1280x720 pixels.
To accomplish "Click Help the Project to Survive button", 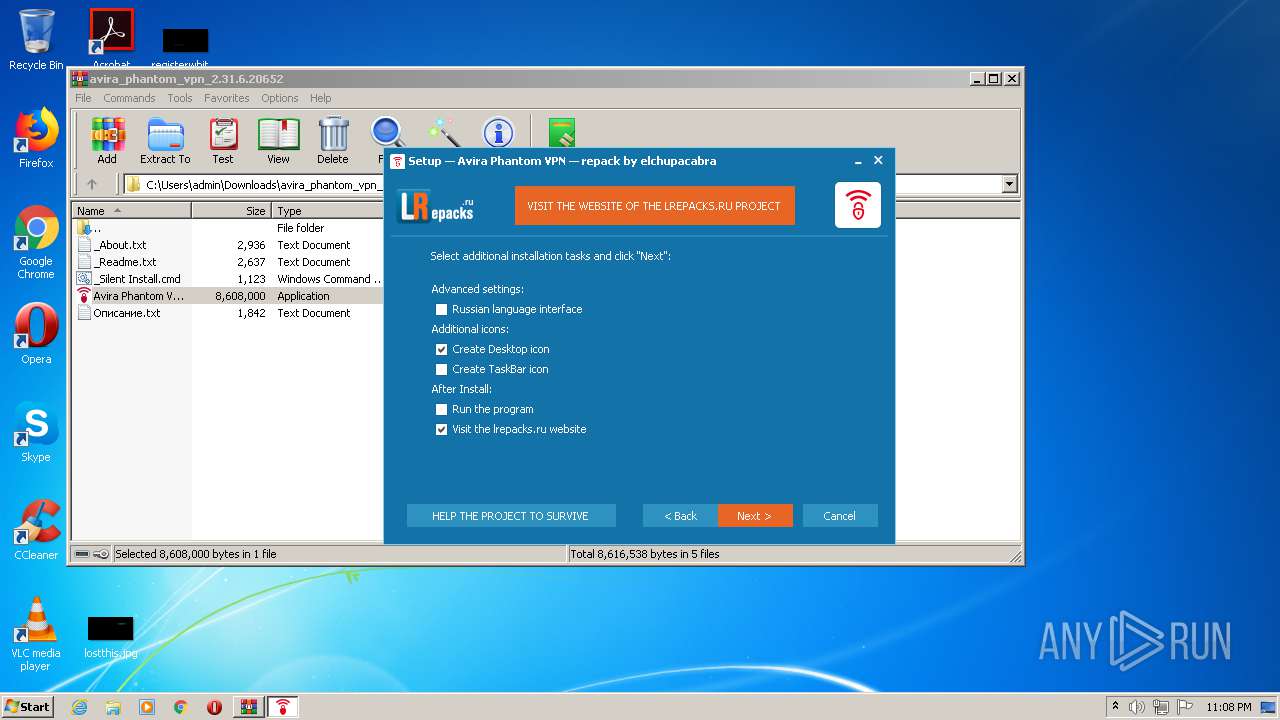I will 511,516.
